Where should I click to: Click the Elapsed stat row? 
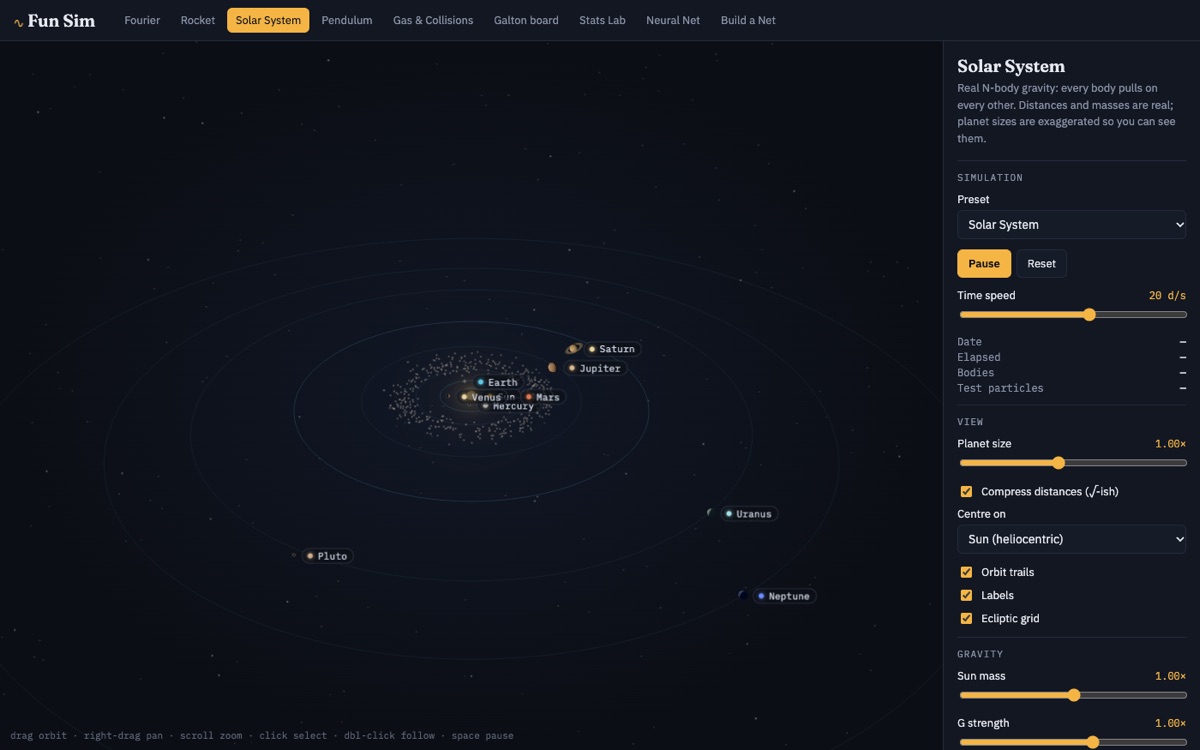point(1072,357)
